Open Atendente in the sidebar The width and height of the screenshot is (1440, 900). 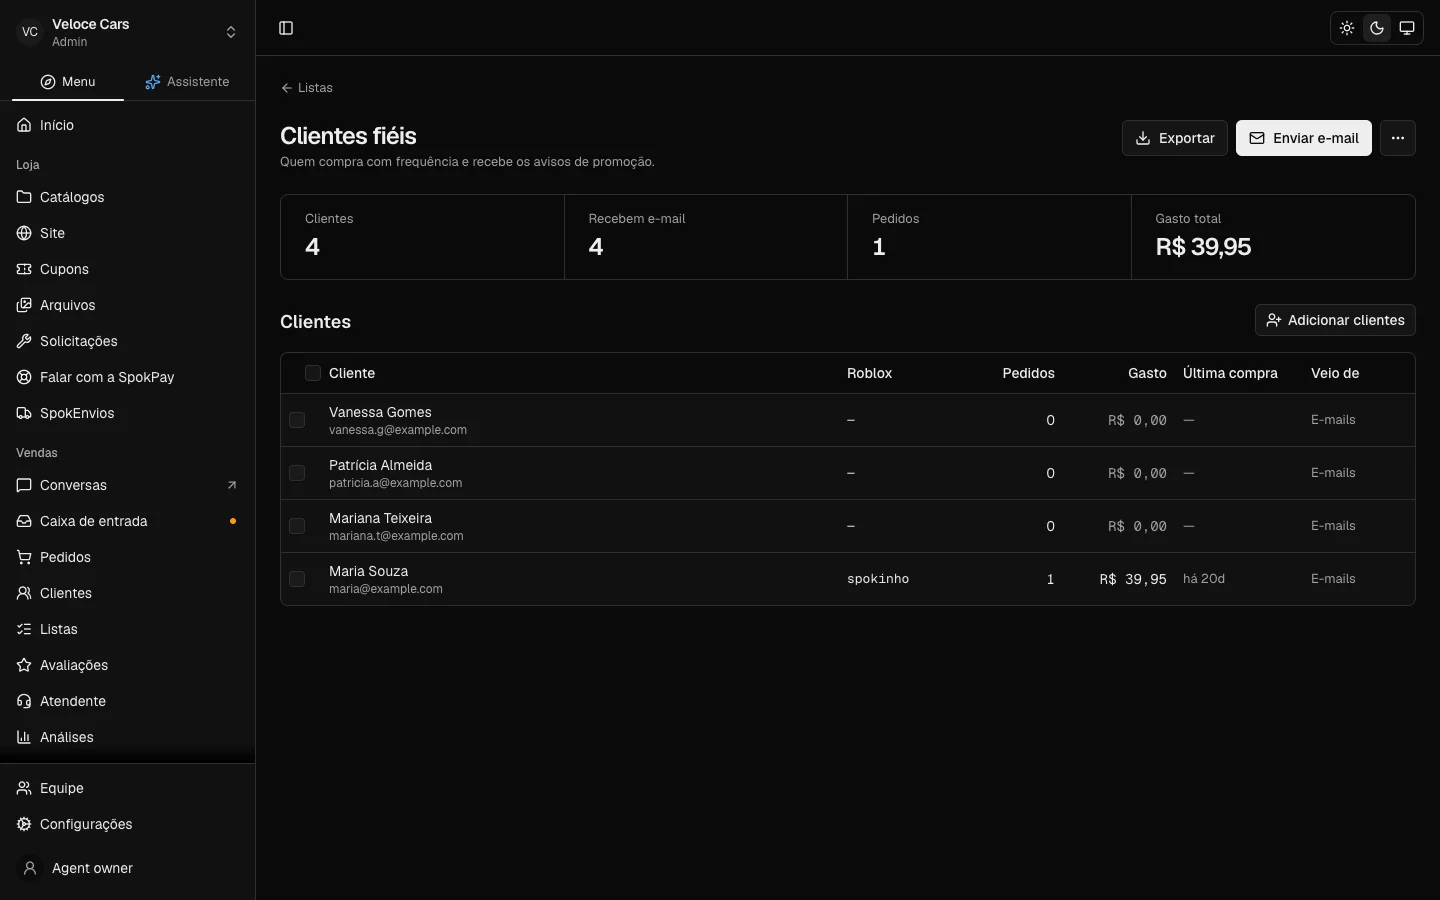click(127, 701)
